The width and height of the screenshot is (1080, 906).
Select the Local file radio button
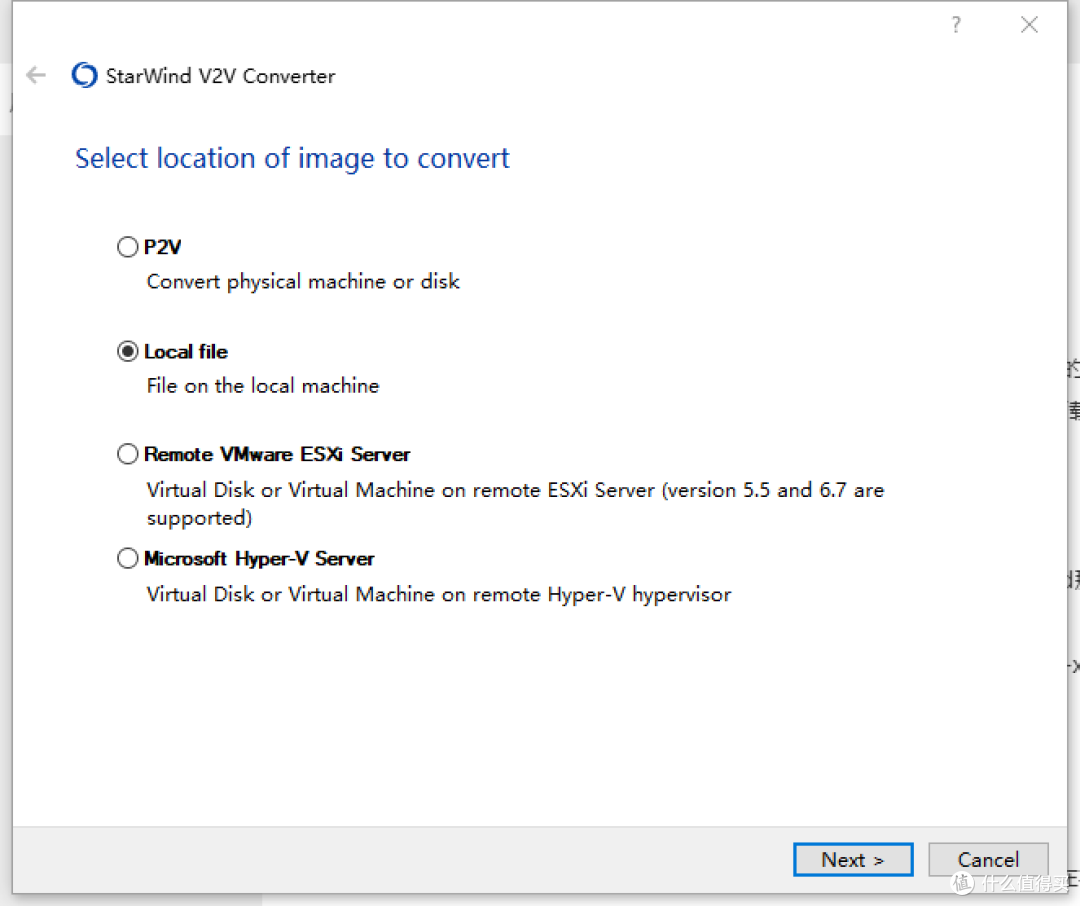(x=128, y=352)
